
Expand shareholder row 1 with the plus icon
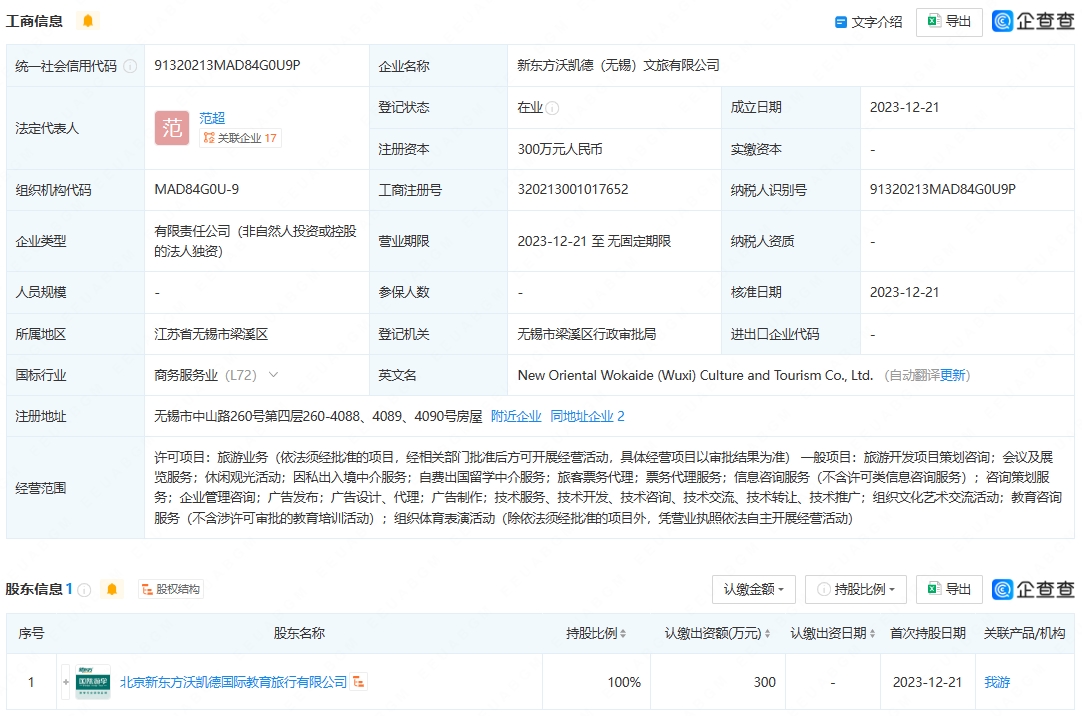click(x=66, y=682)
